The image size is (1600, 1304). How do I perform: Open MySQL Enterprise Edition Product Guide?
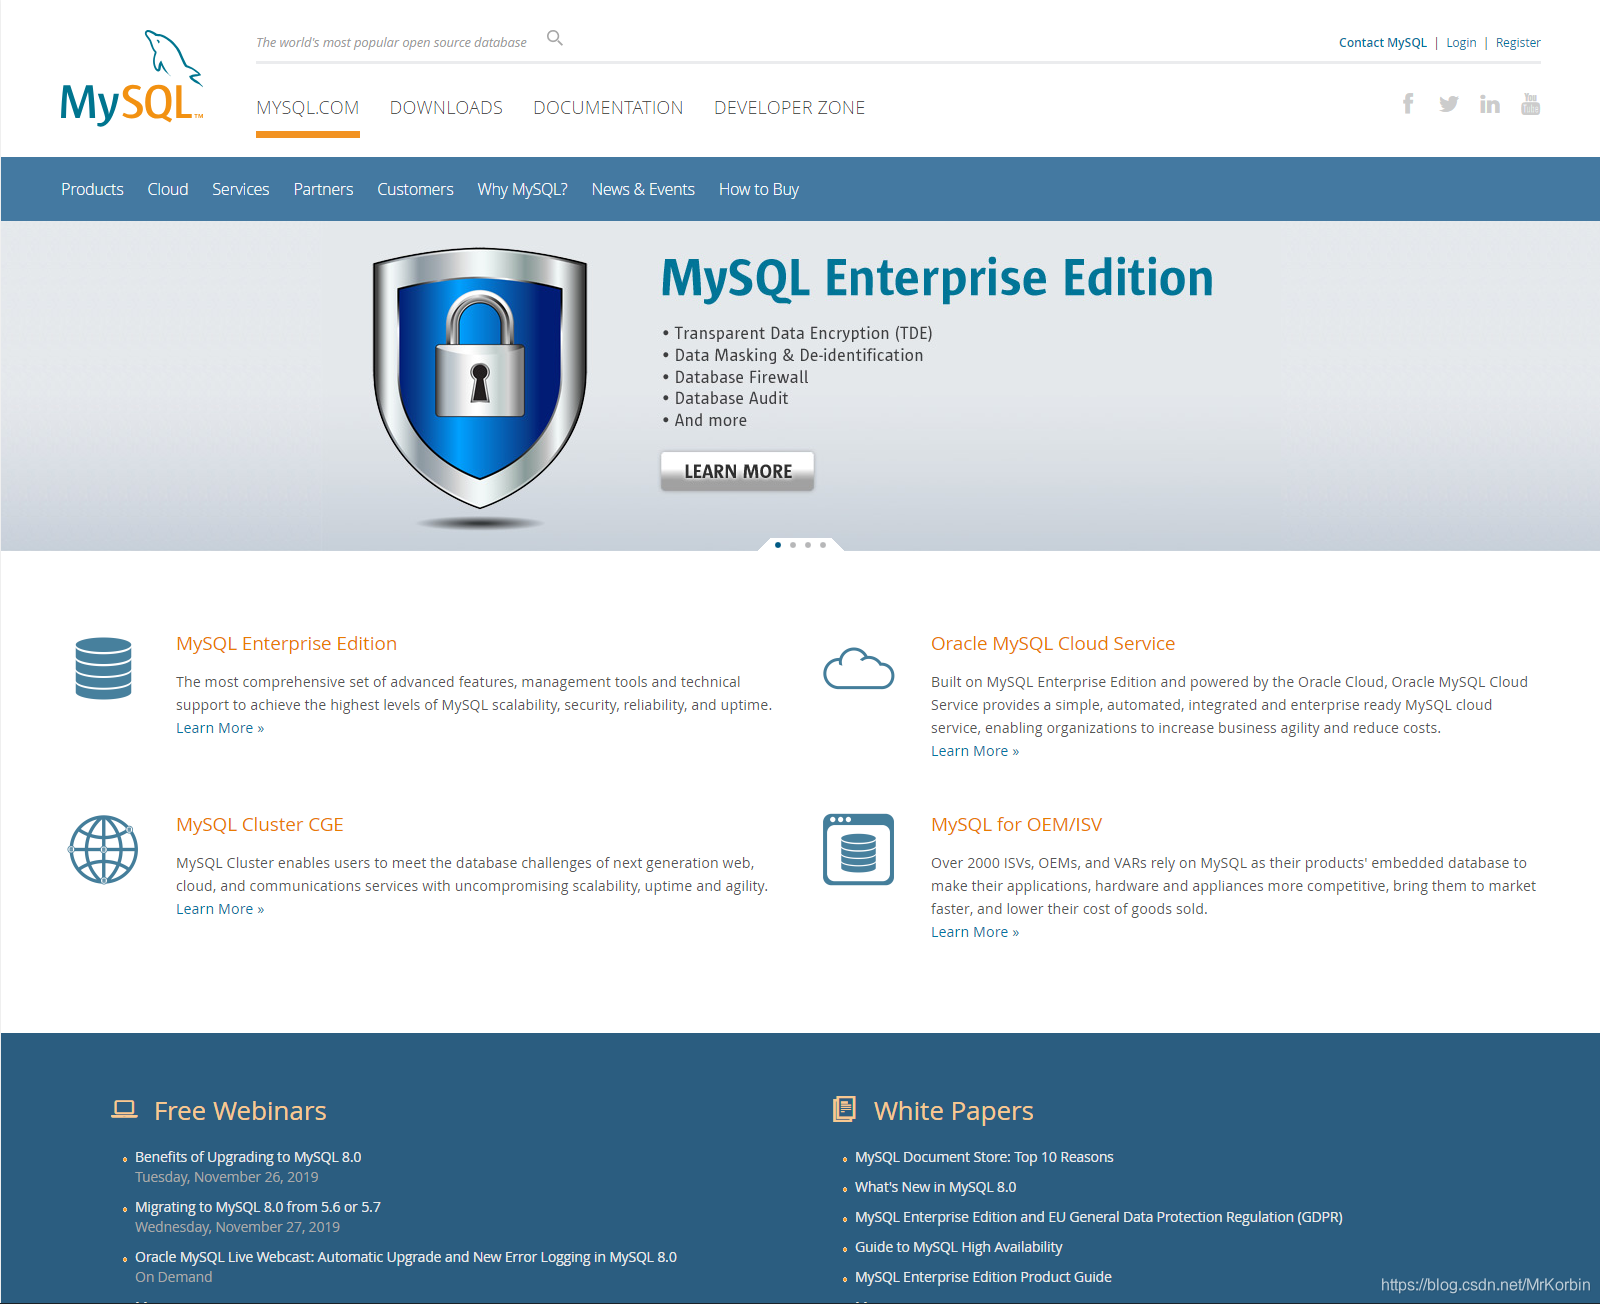click(983, 1277)
